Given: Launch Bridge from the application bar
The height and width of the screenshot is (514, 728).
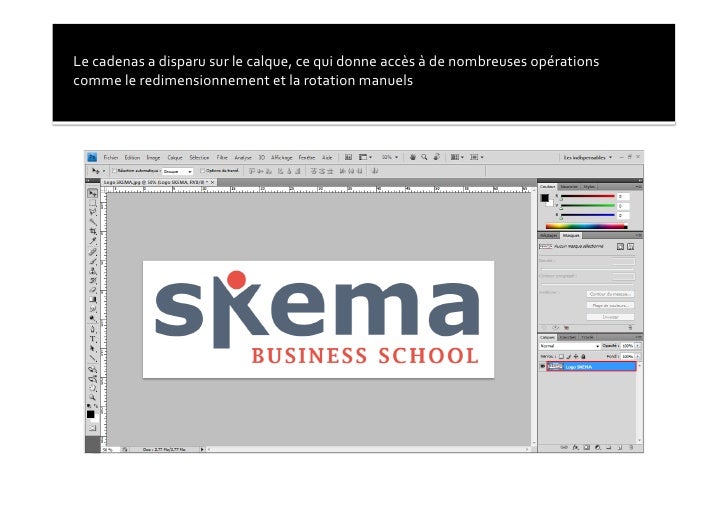Looking at the screenshot, I should tap(348, 157).
